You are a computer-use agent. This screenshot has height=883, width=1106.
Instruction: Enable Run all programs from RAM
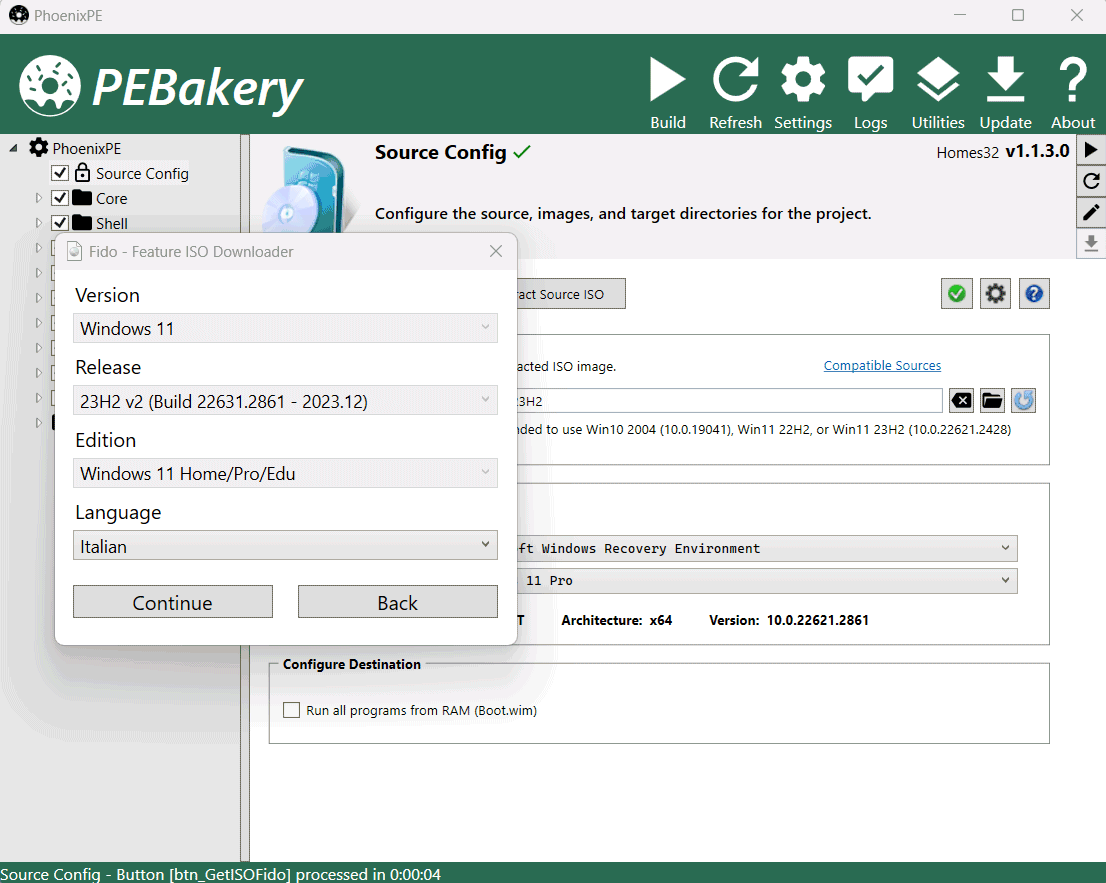pyautogui.click(x=291, y=710)
